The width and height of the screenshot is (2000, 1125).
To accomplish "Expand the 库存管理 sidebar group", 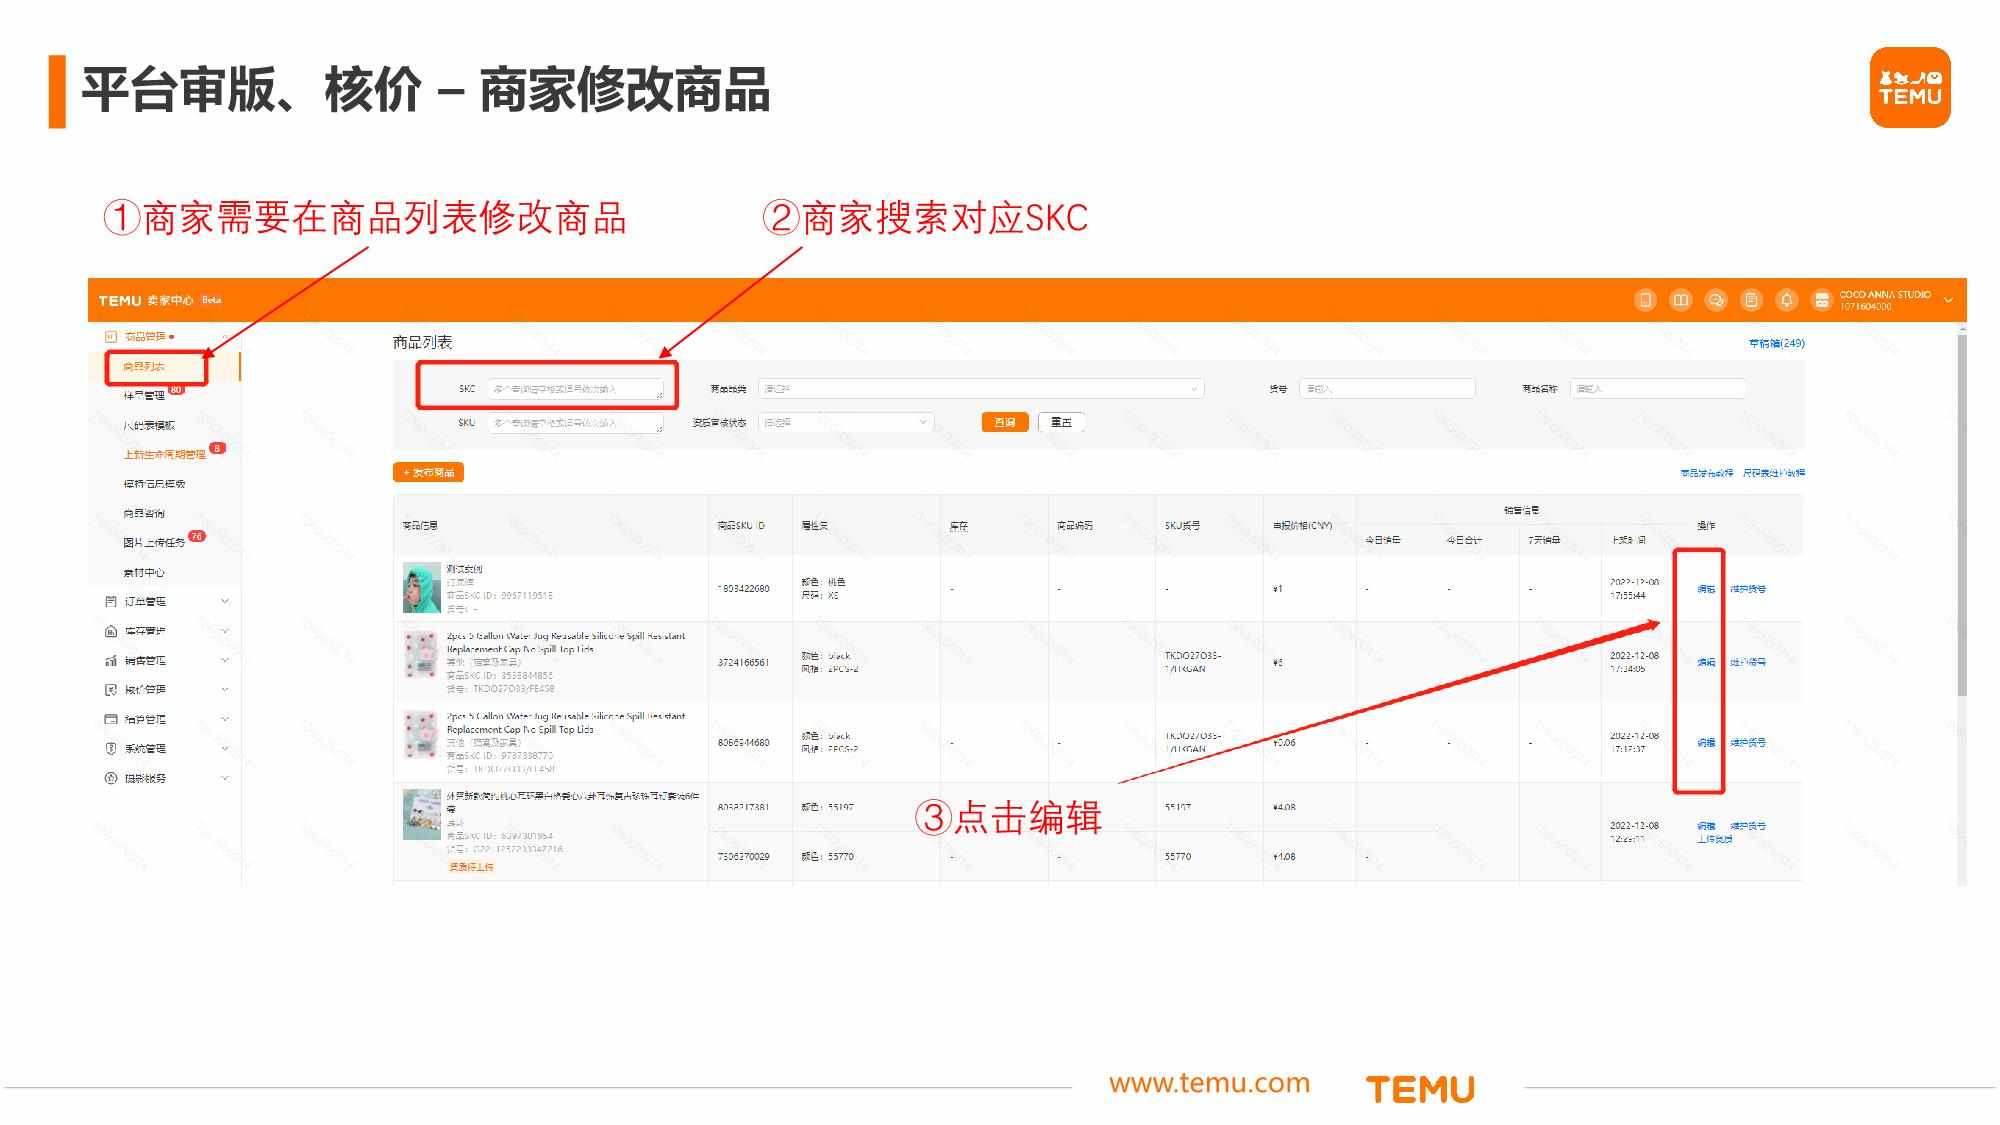I will click(x=225, y=631).
